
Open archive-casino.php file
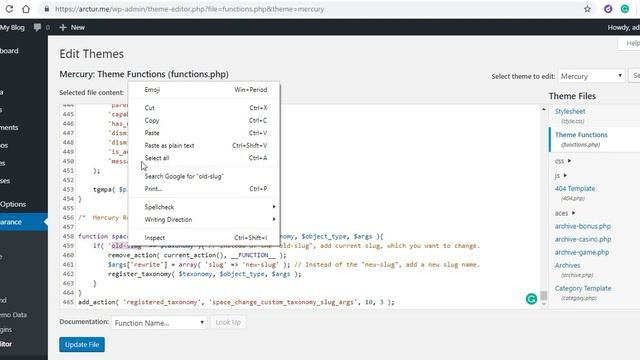click(583, 239)
